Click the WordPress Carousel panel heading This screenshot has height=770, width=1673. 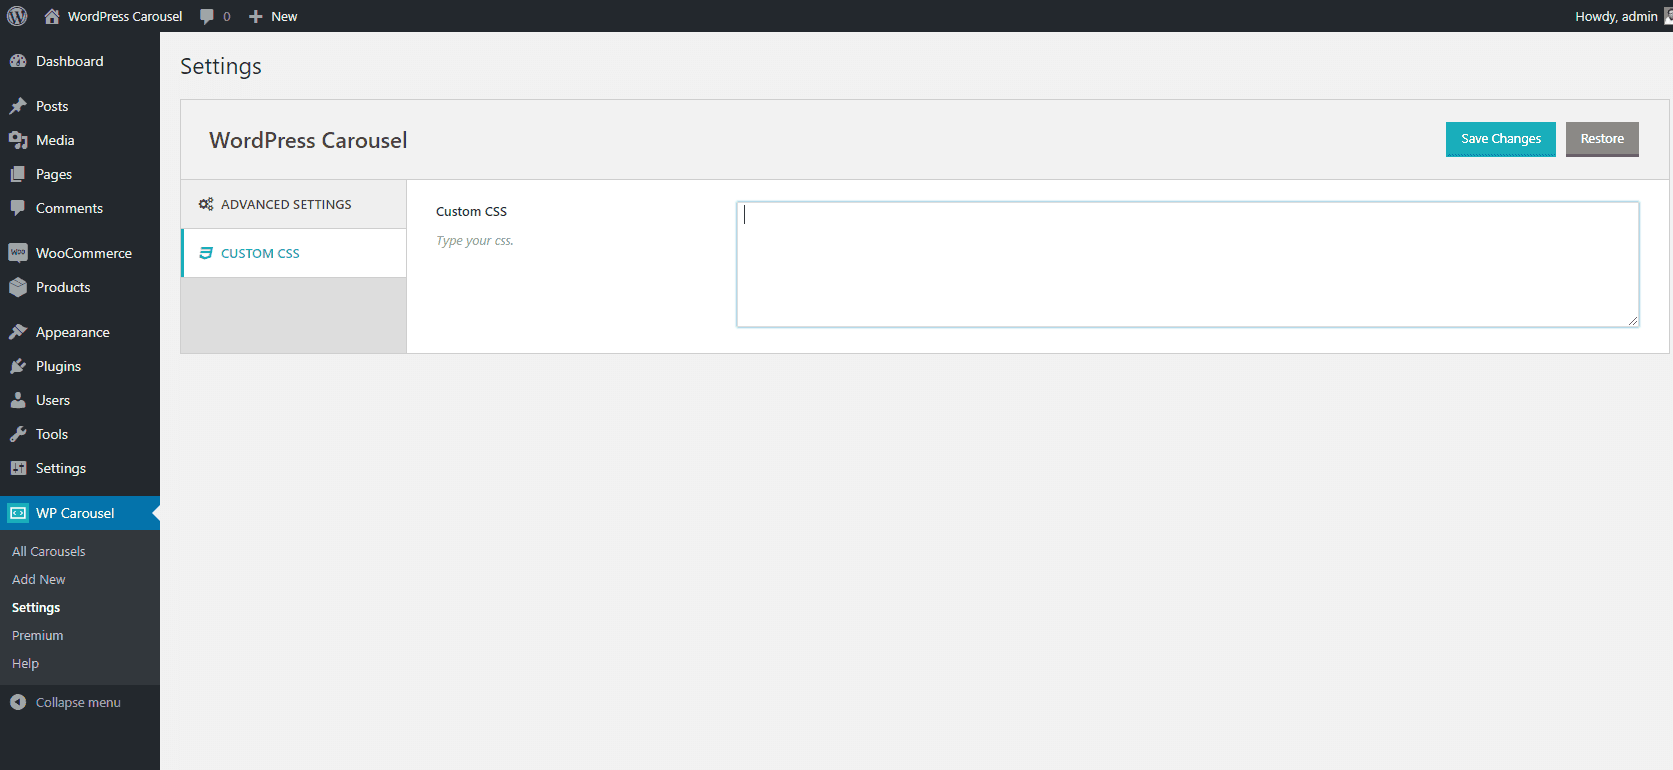(x=308, y=140)
